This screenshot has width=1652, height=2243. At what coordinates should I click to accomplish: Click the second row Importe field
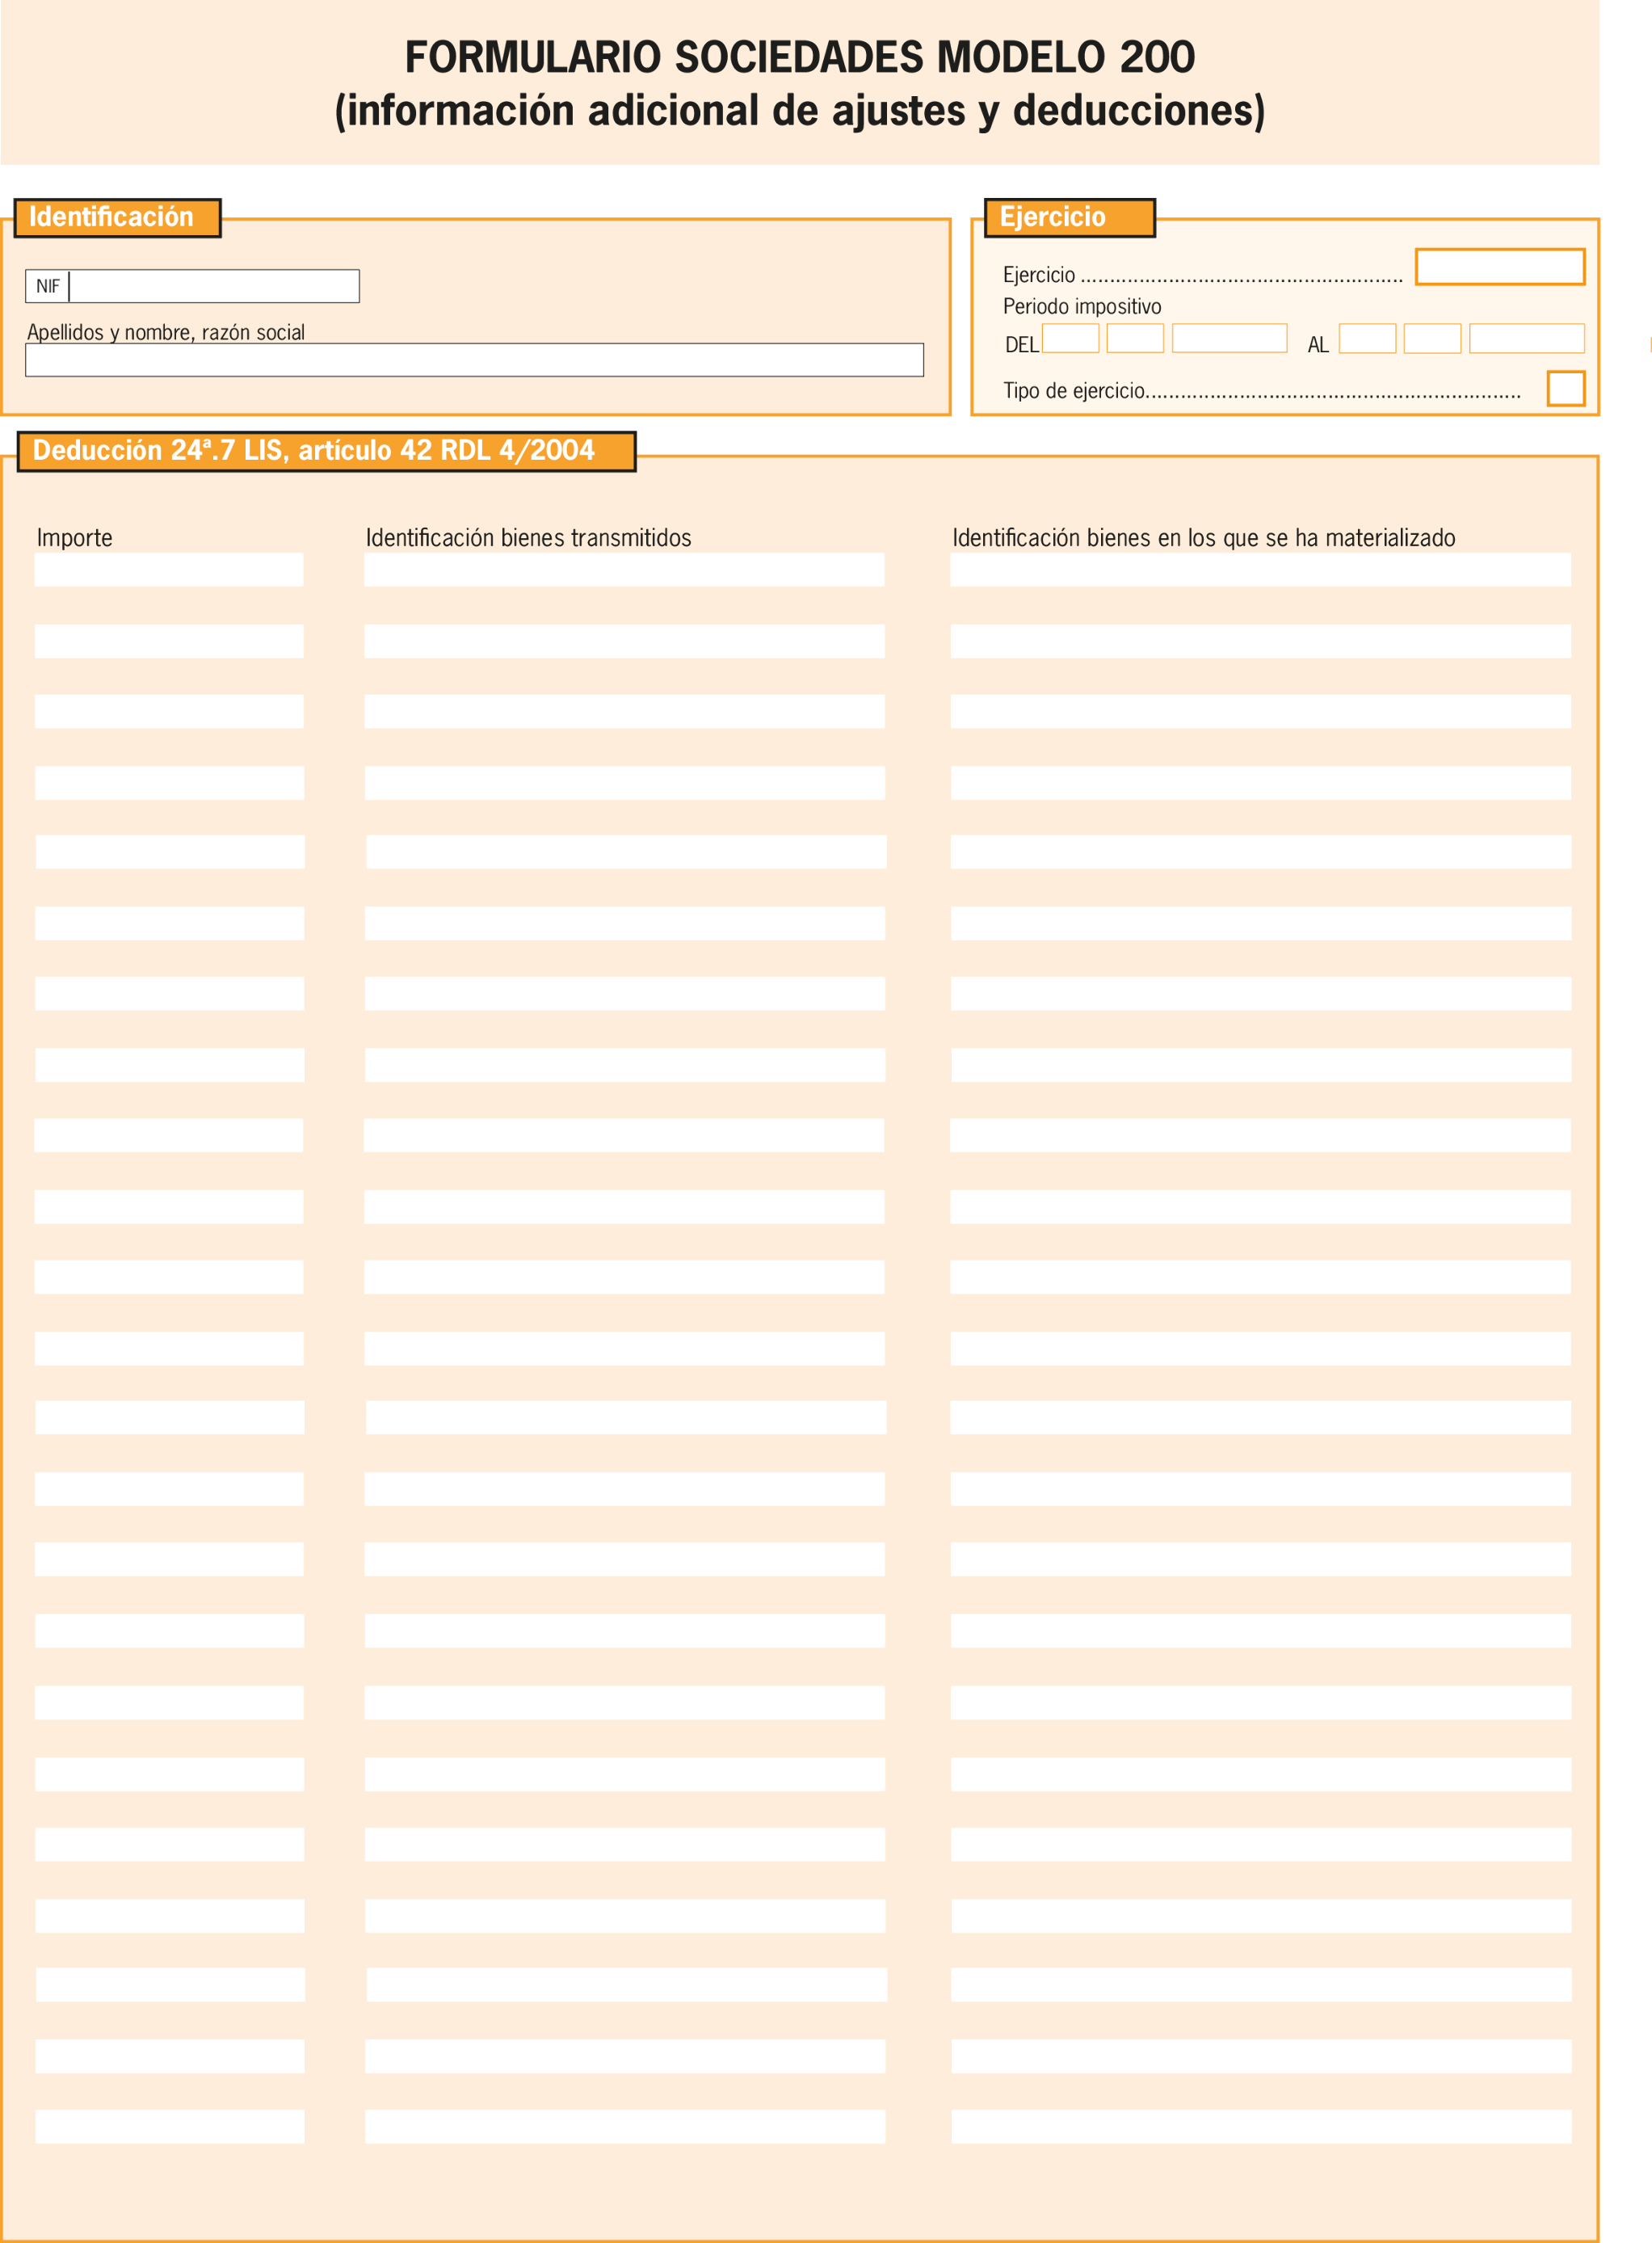[x=169, y=641]
